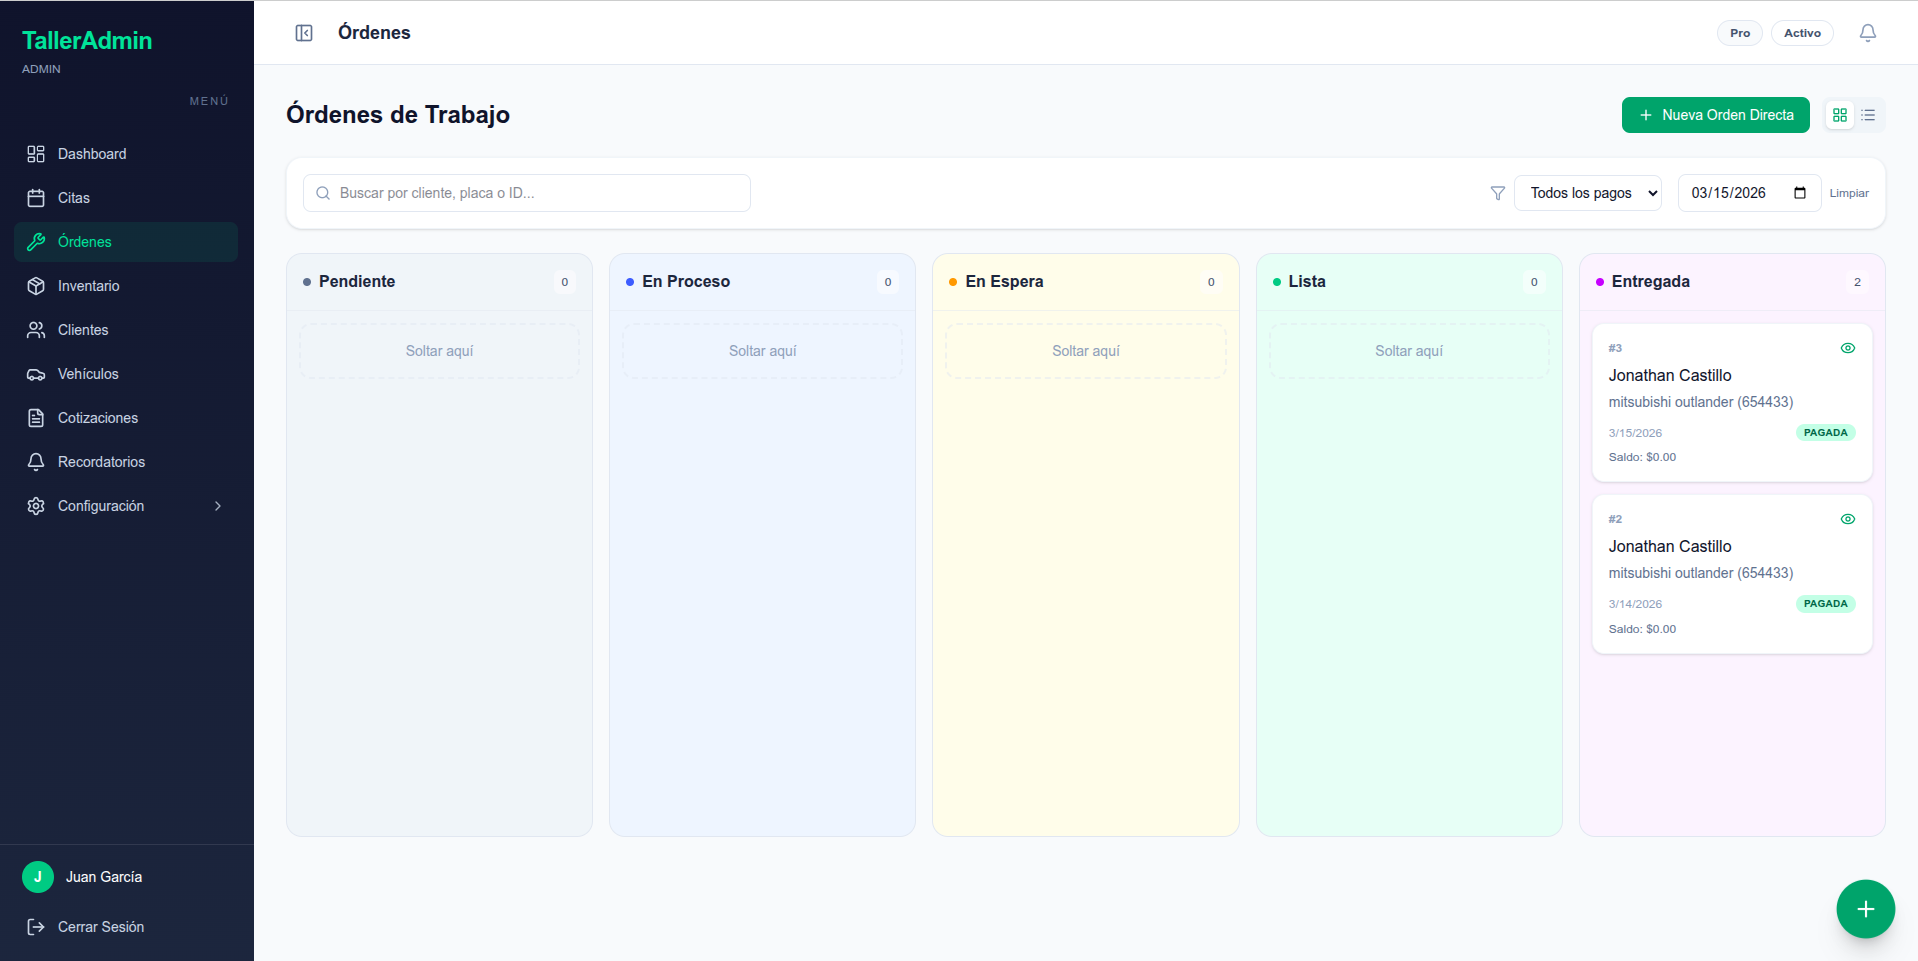This screenshot has height=961, width=1918.
Task: Open notifications via the bell icon
Action: [x=1867, y=33]
